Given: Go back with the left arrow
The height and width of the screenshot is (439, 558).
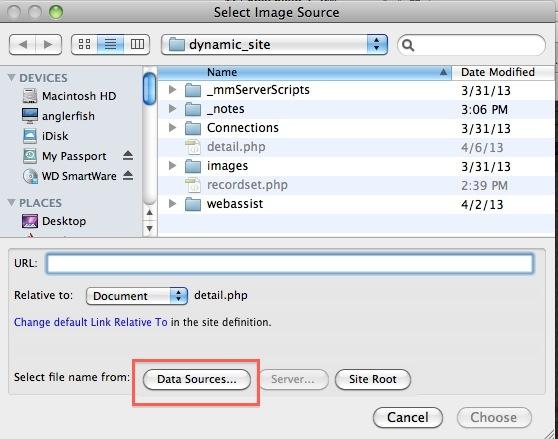Looking at the screenshot, I should pos(22,44).
